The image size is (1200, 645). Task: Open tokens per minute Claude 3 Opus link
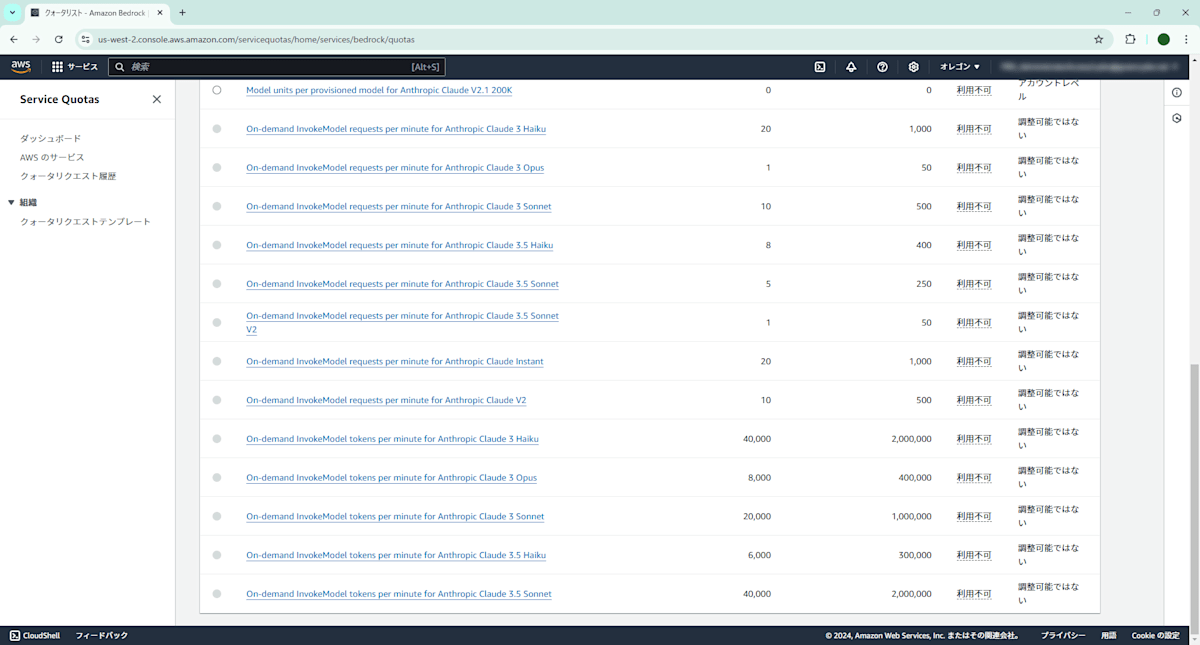(x=391, y=478)
